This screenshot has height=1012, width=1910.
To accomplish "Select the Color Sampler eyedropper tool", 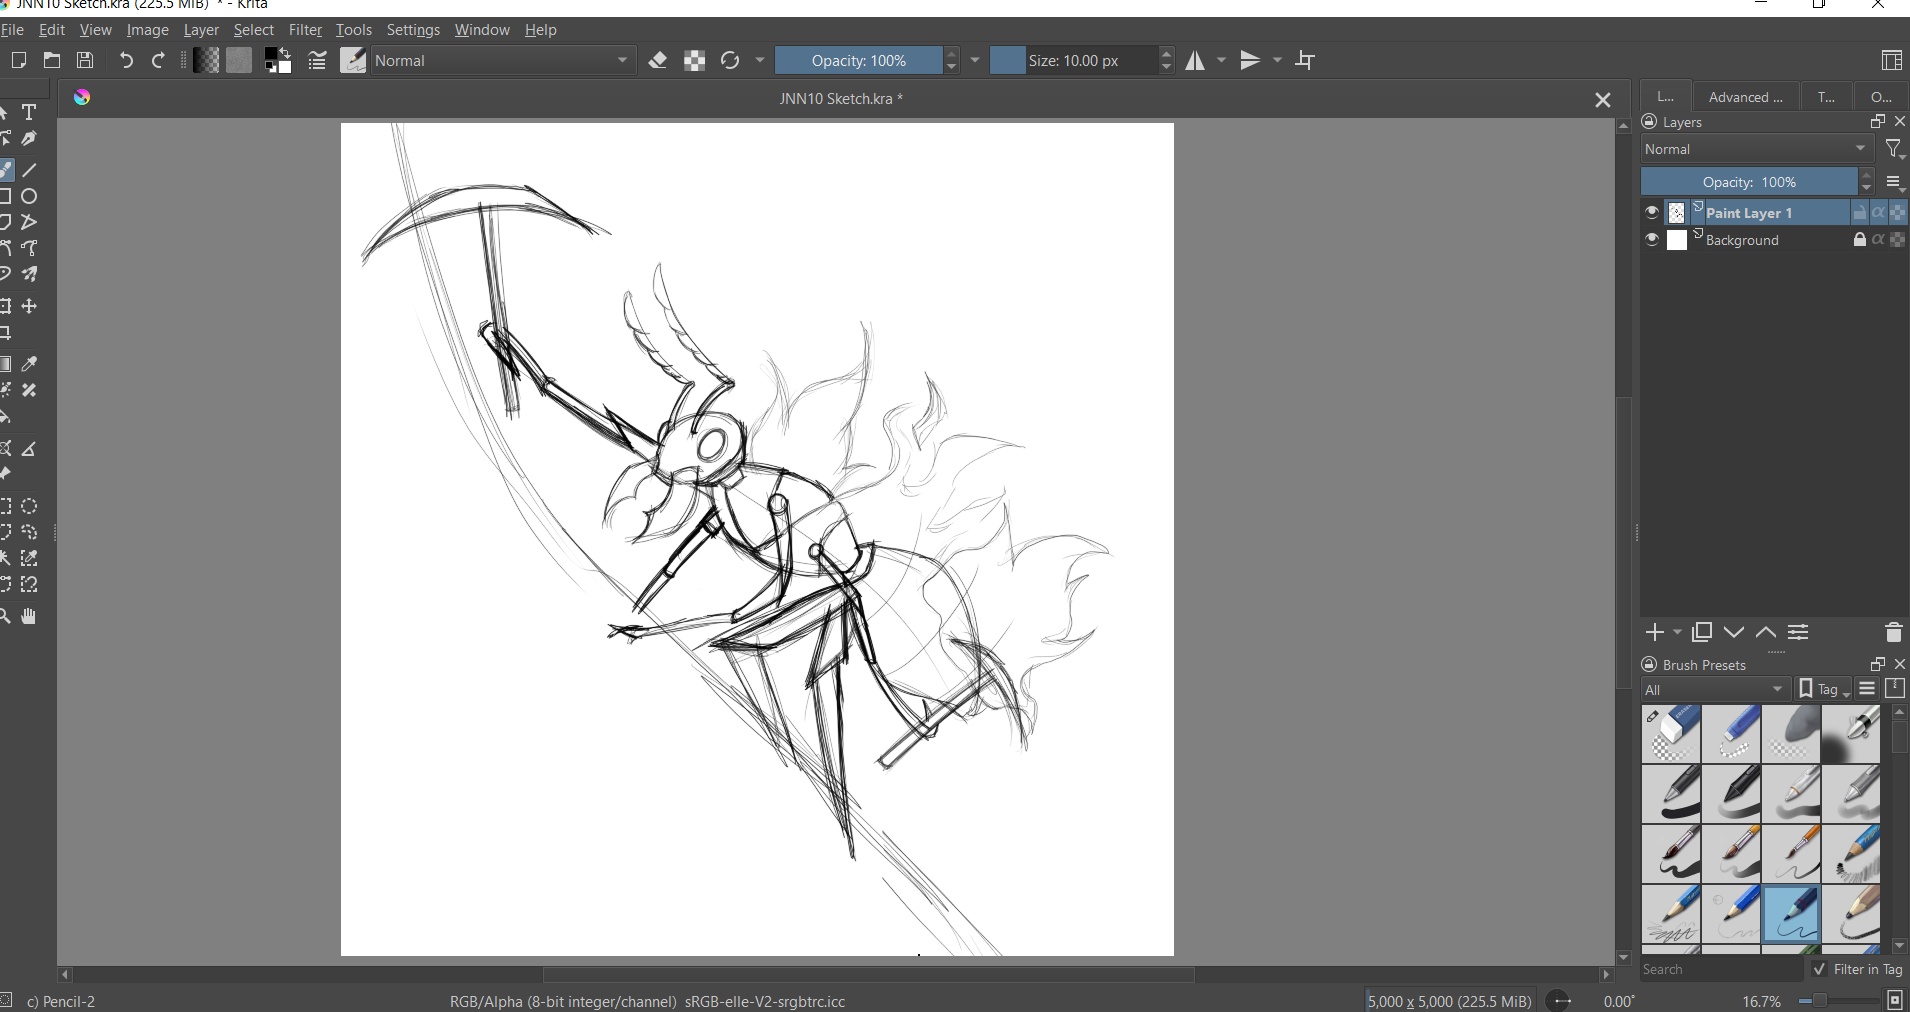I will click(29, 364).
